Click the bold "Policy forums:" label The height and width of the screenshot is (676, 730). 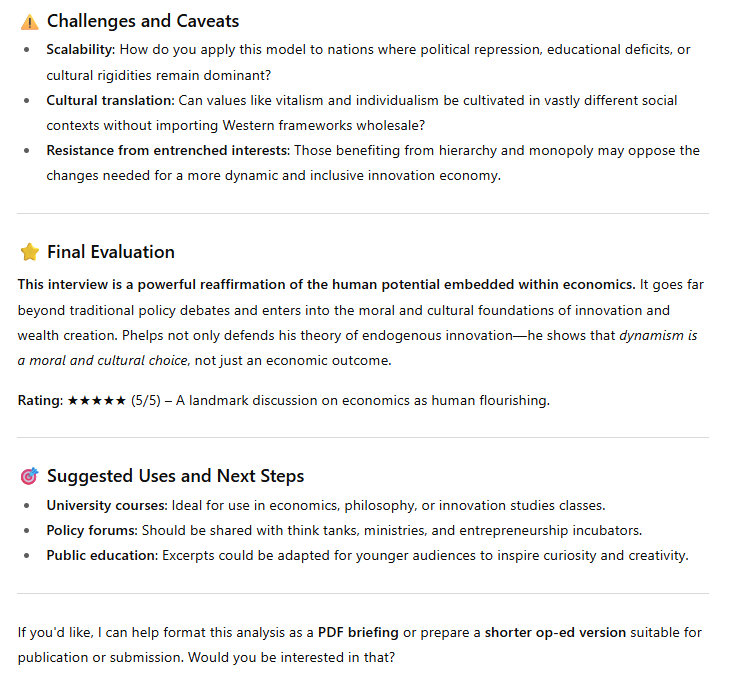point(92,530)
